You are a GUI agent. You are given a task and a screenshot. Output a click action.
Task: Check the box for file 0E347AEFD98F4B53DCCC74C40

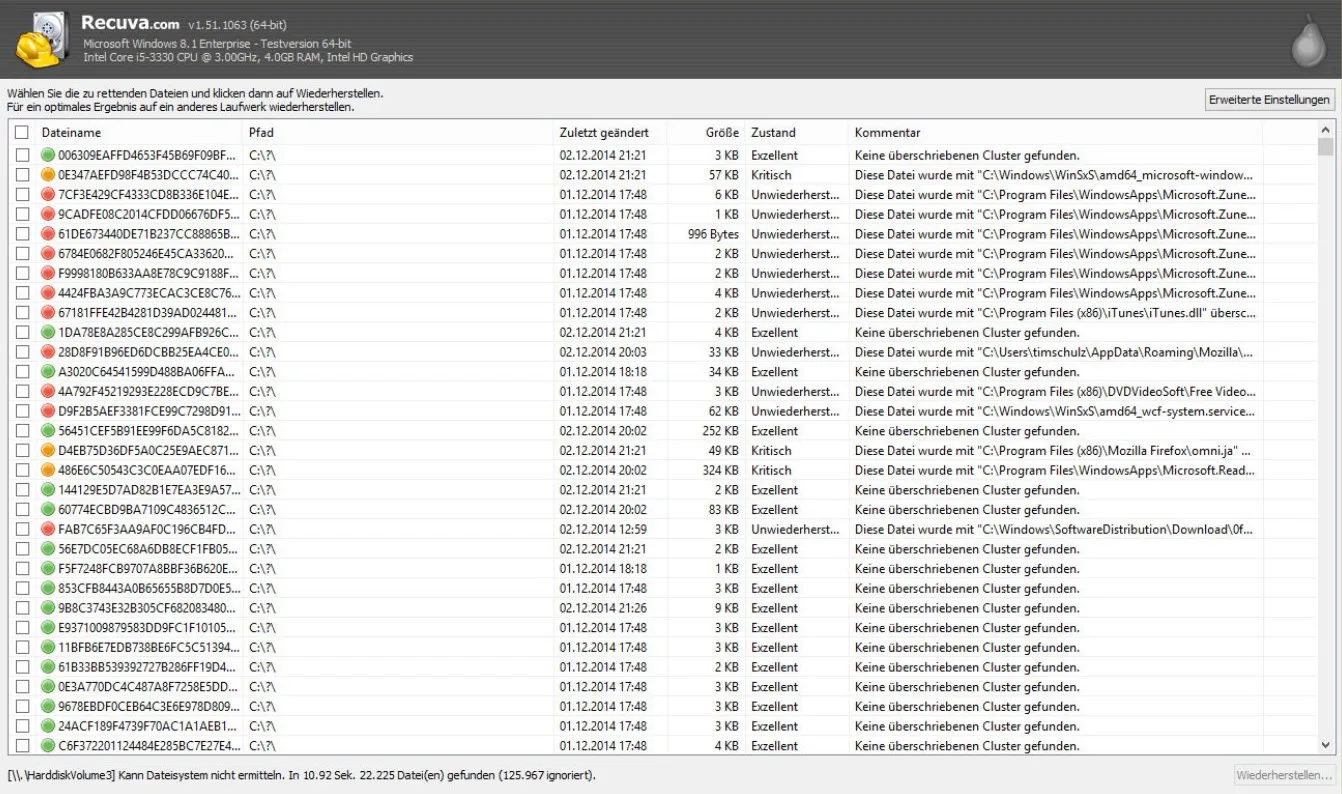tap(22, 175)
